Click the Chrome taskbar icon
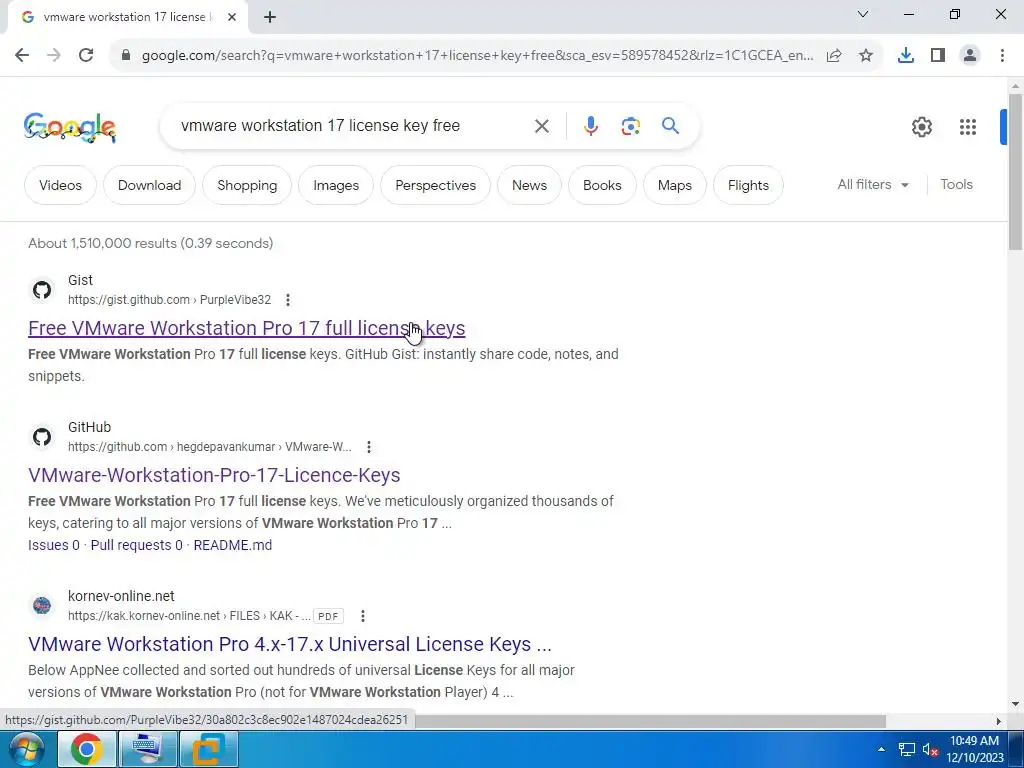 87,749
